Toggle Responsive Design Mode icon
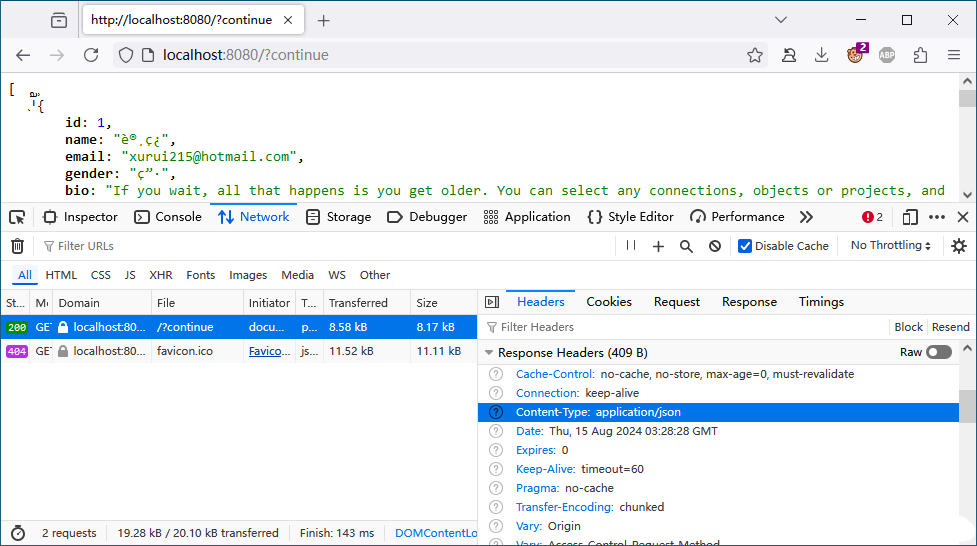 click(x=910, y=217)
